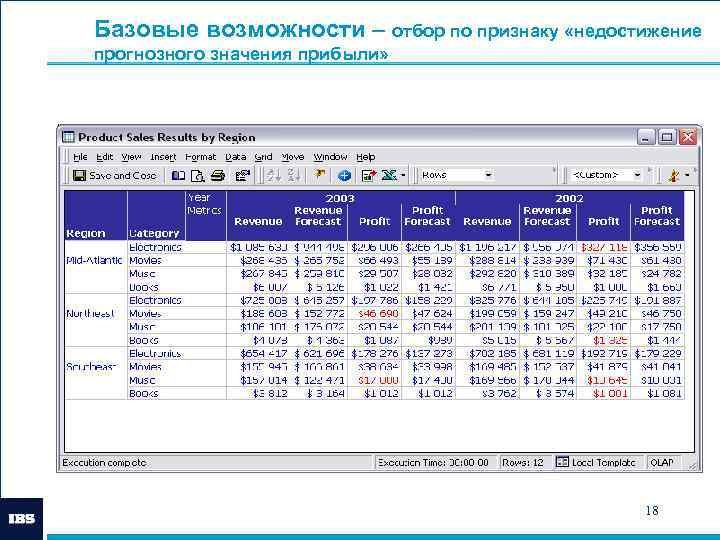Select Electronics under Mid-Atlantic

pos(155,247)
